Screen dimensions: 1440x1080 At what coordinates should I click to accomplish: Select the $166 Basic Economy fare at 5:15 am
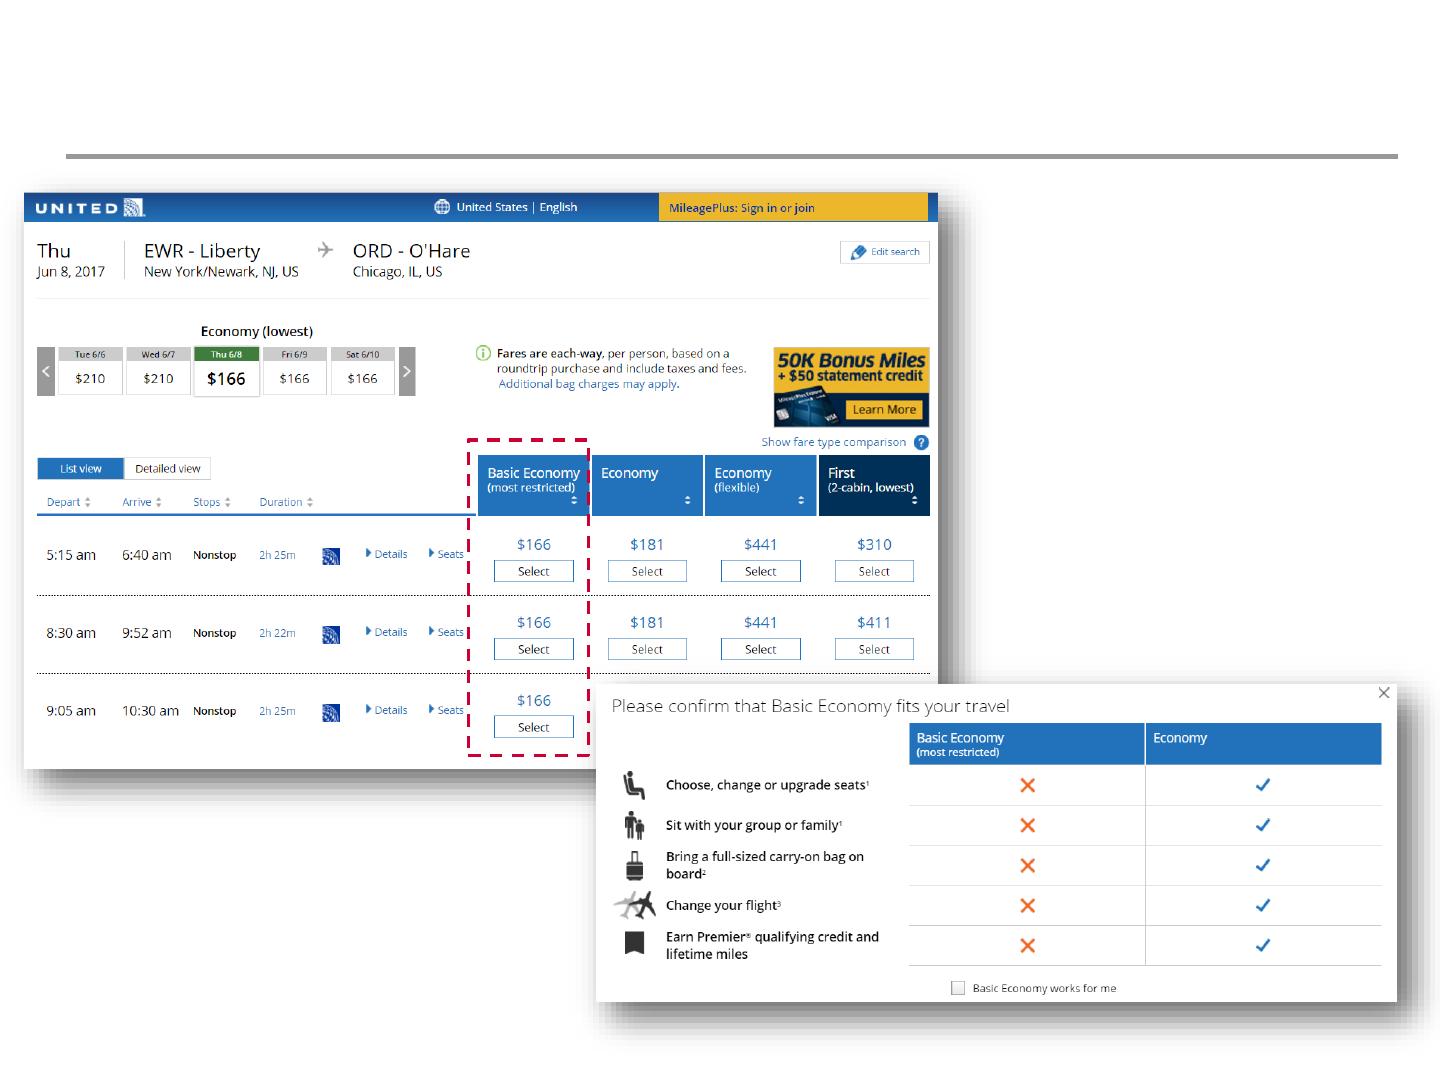click(x=534, y=571)
